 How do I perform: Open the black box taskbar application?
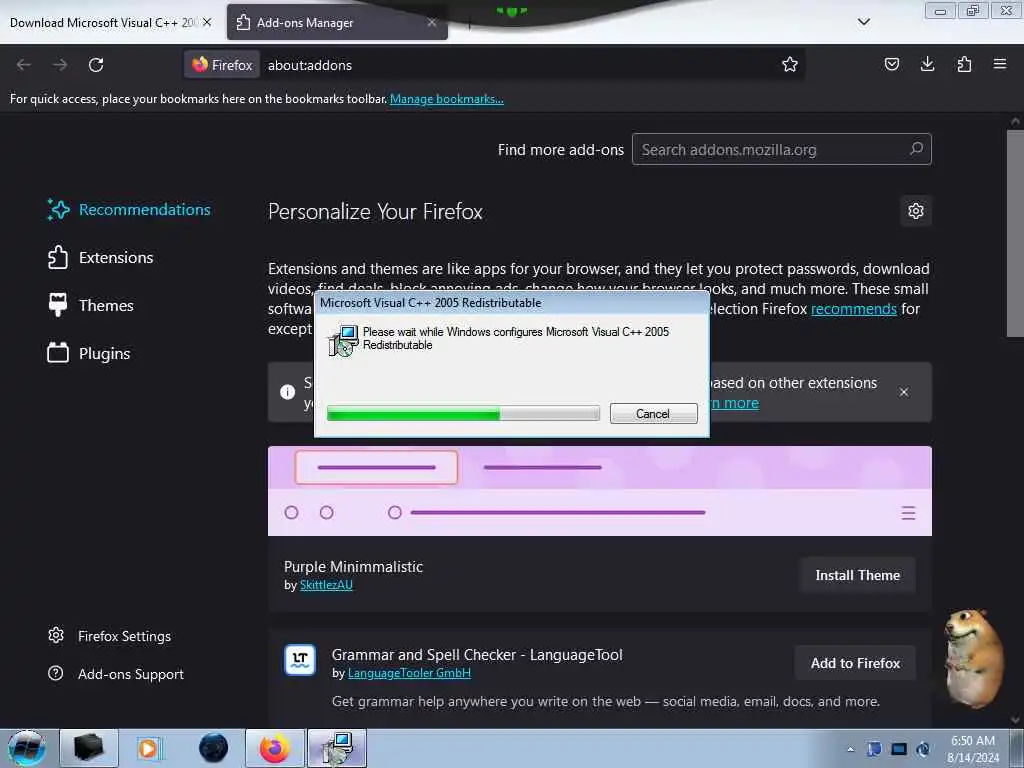point(89,748)
